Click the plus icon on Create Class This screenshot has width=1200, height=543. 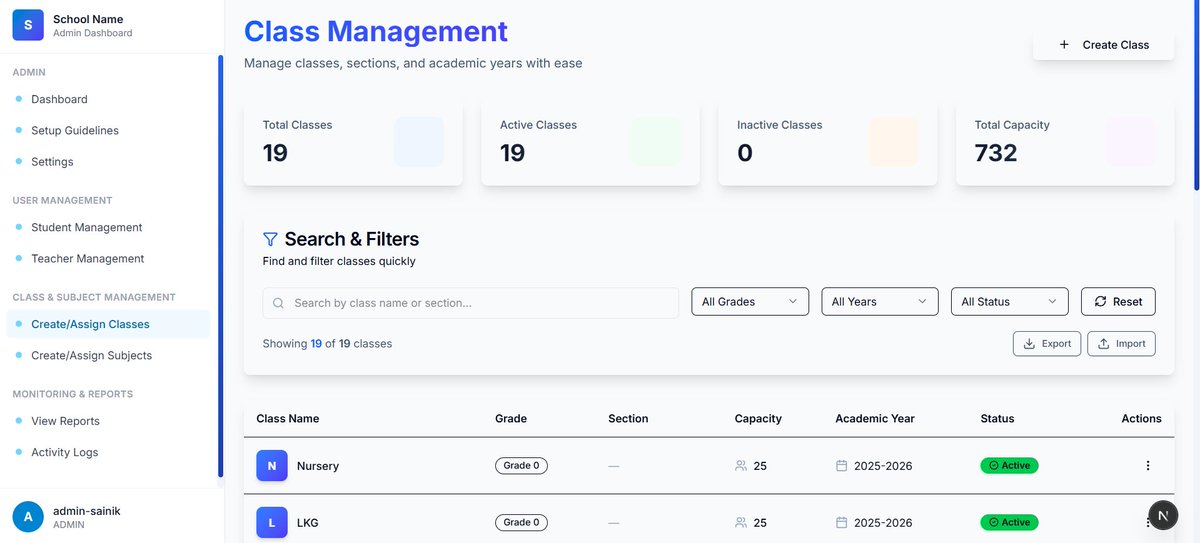point(1064,45)
